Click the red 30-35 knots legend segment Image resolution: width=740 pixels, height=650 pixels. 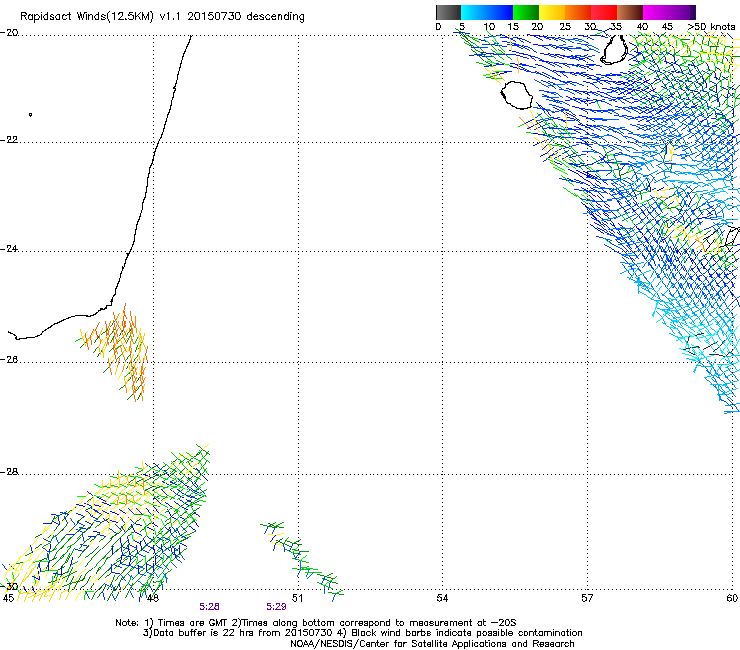[604, 12]
